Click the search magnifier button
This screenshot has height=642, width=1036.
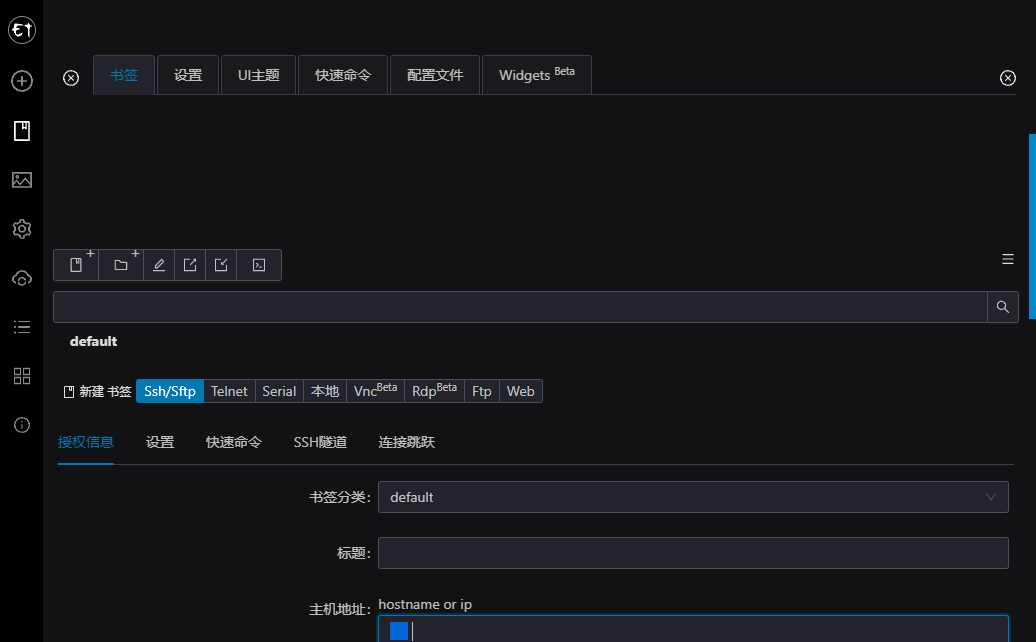click(1003, 307)
